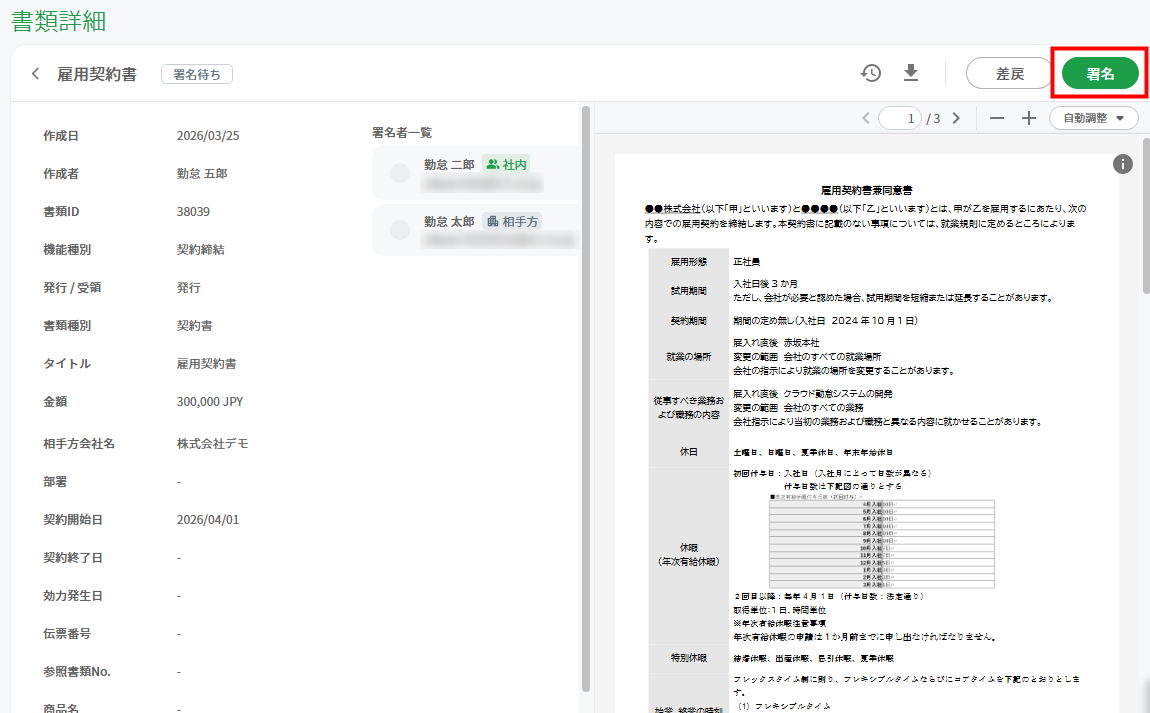
Task: Click the 契約終了日 label
Action: 73,558
